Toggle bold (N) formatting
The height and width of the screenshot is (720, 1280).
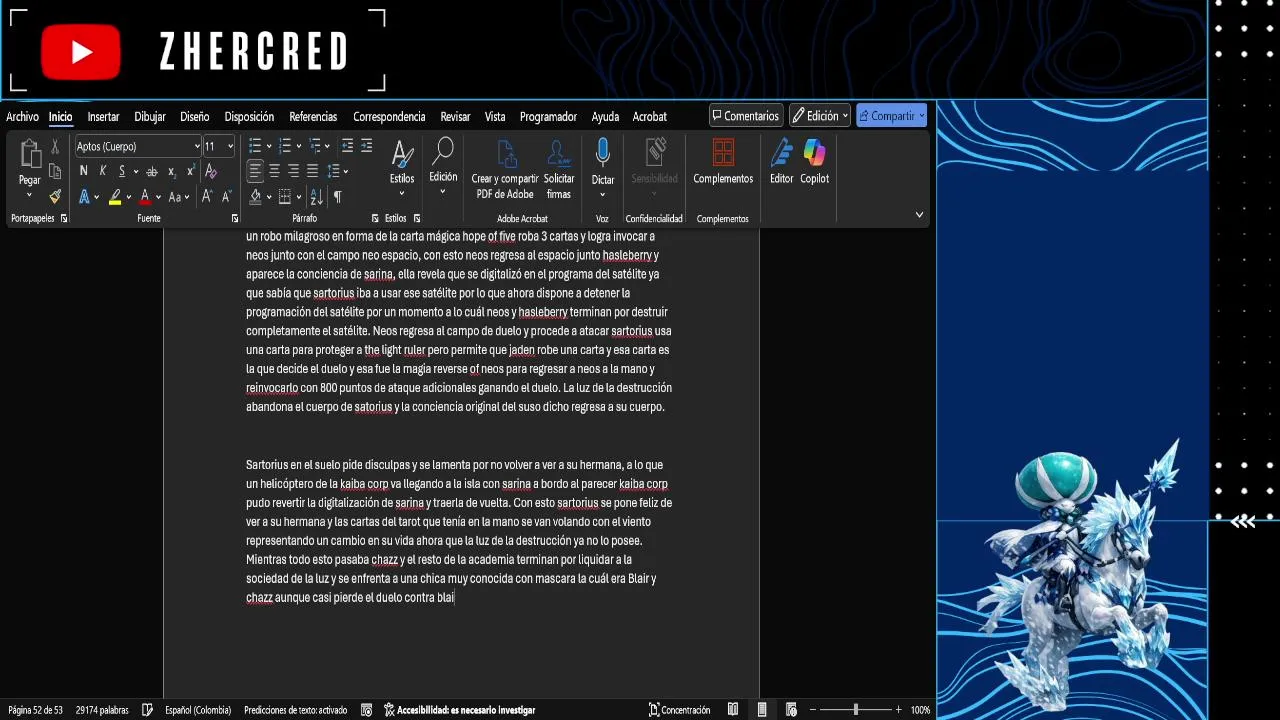[x=83, y=171]
